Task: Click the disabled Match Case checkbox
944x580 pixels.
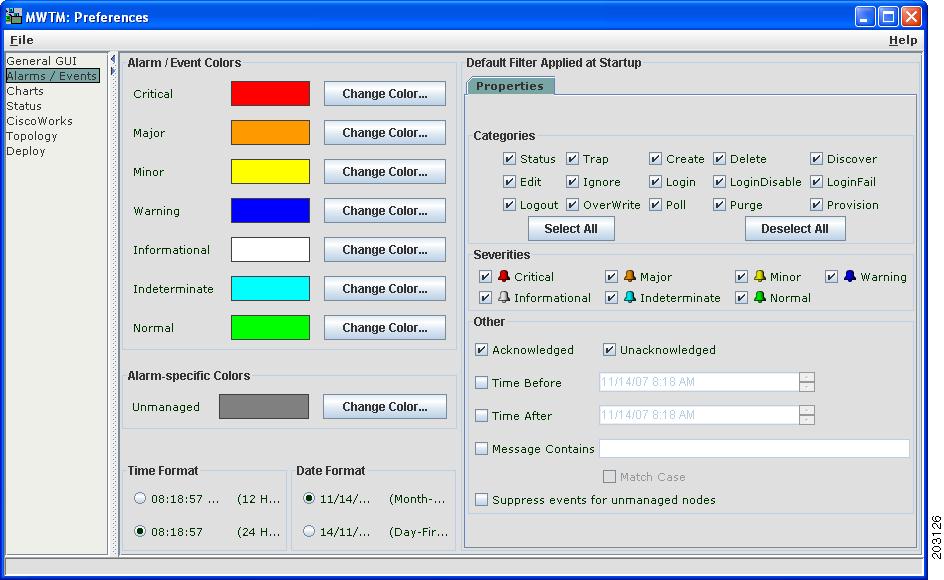Action: point(609,477)
